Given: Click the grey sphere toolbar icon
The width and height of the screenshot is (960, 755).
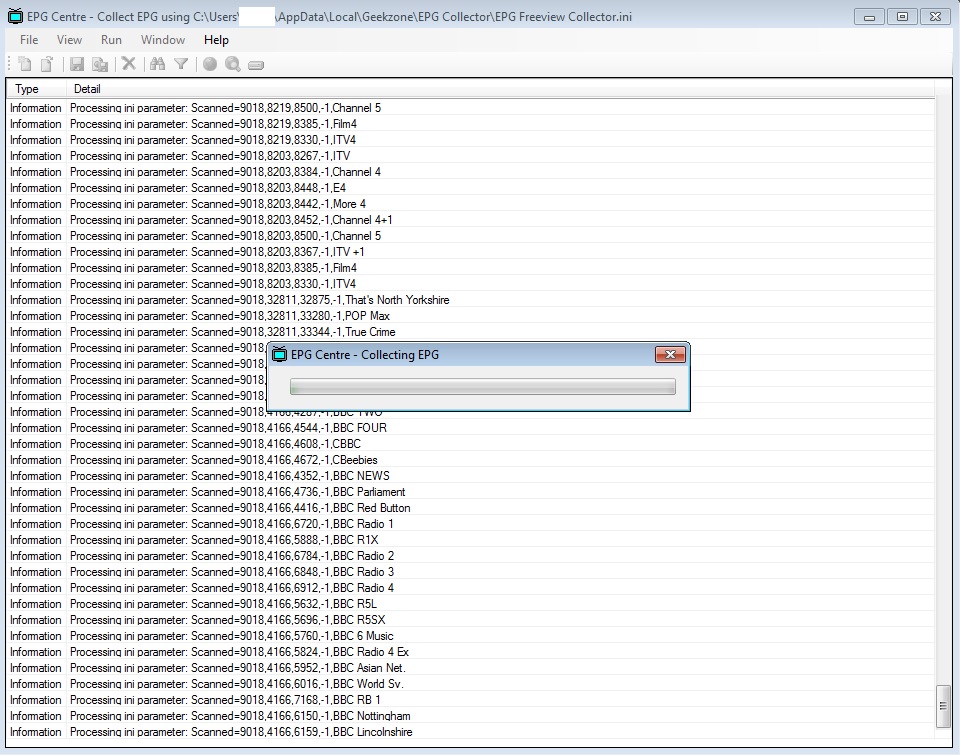Looking at the screenshot, I should point(210,64).
